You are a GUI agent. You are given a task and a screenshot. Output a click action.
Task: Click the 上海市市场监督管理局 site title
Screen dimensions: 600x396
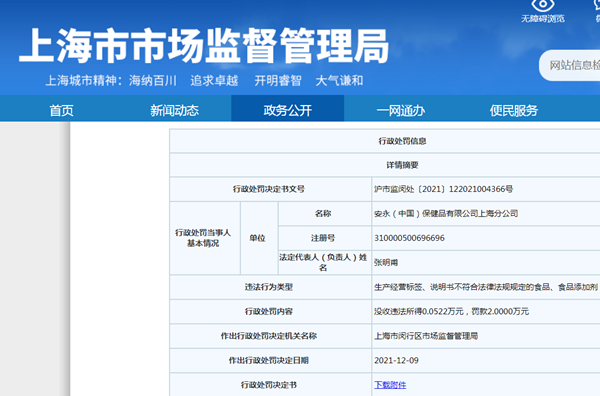204,46
